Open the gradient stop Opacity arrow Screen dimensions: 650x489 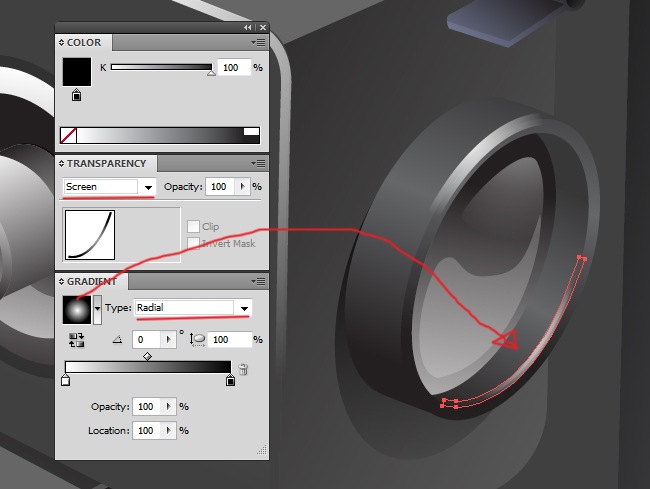point(168,407)
